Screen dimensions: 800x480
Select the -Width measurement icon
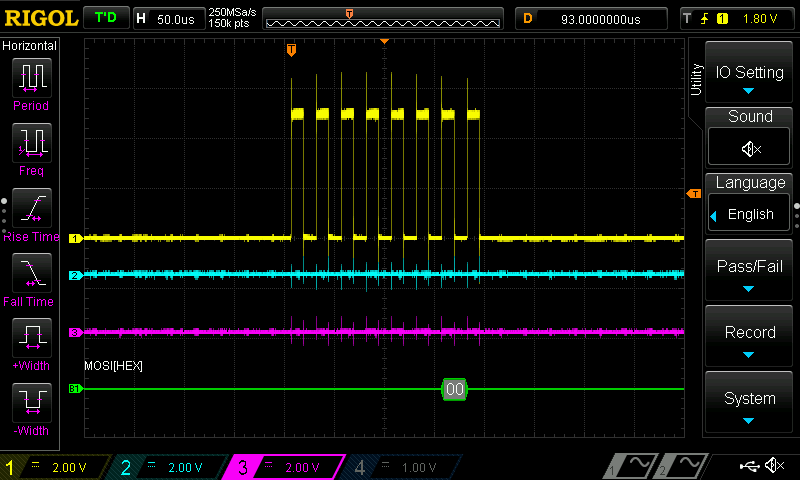pyautogui.click(x=32, y=402)
